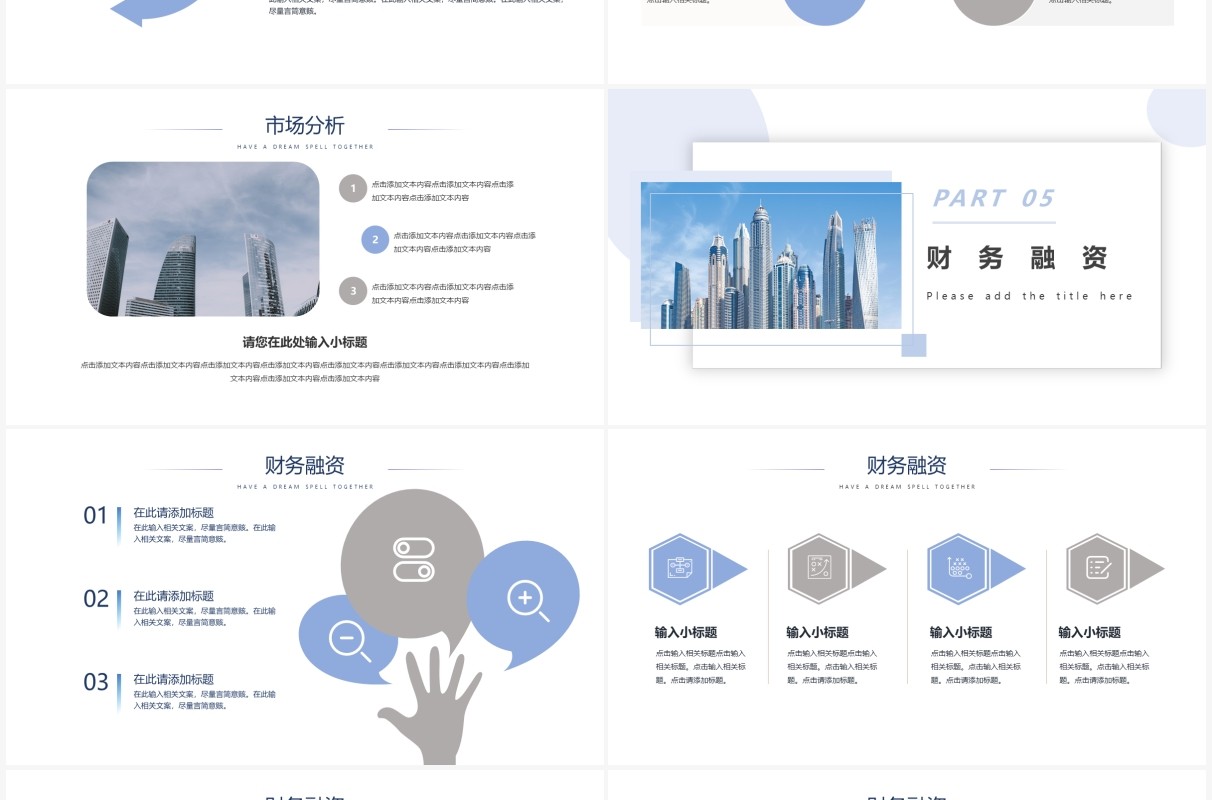Select the gray tactics-board hexagon icon
The image size is (1212, 800).
point(818,569)
